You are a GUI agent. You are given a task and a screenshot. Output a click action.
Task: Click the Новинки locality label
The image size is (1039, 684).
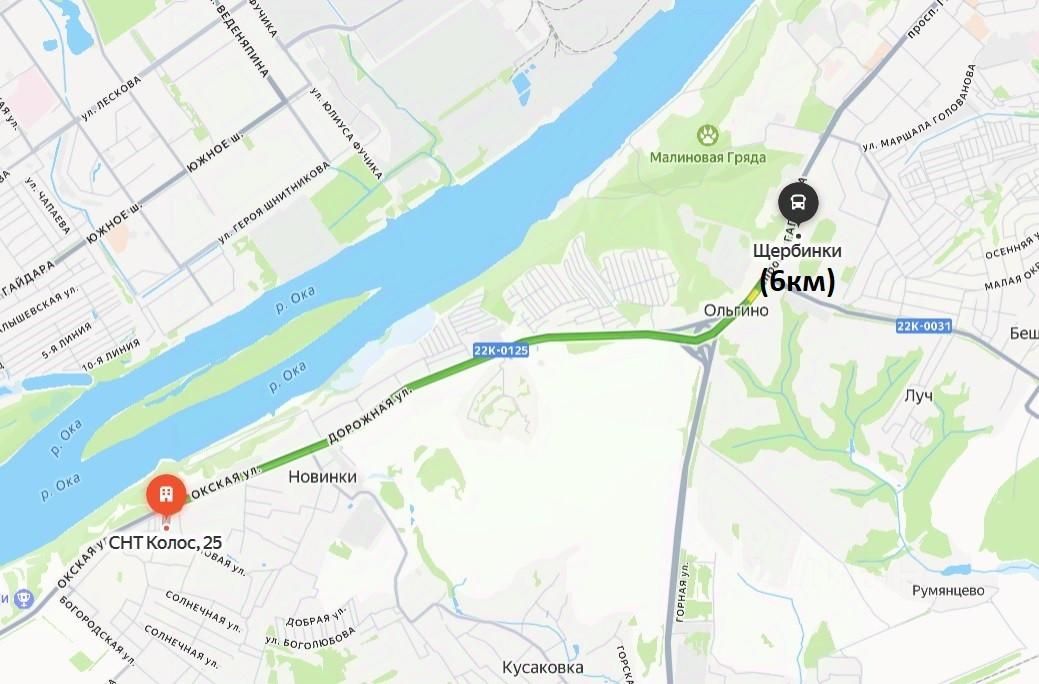[323, 477]
